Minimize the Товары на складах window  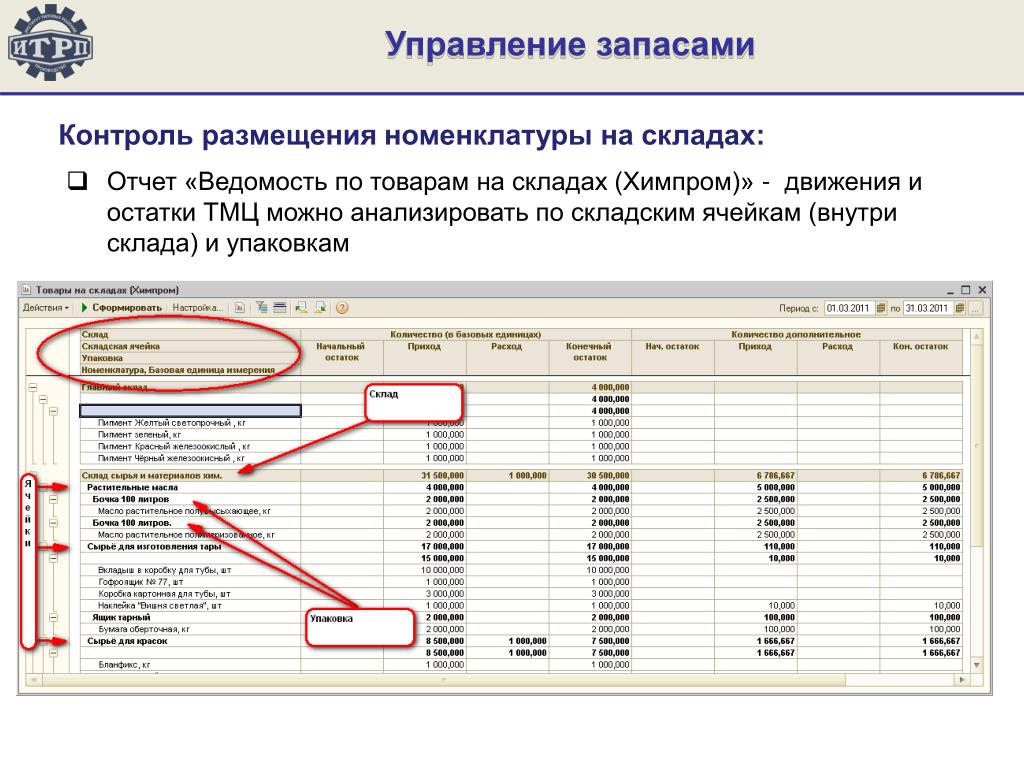950,290
